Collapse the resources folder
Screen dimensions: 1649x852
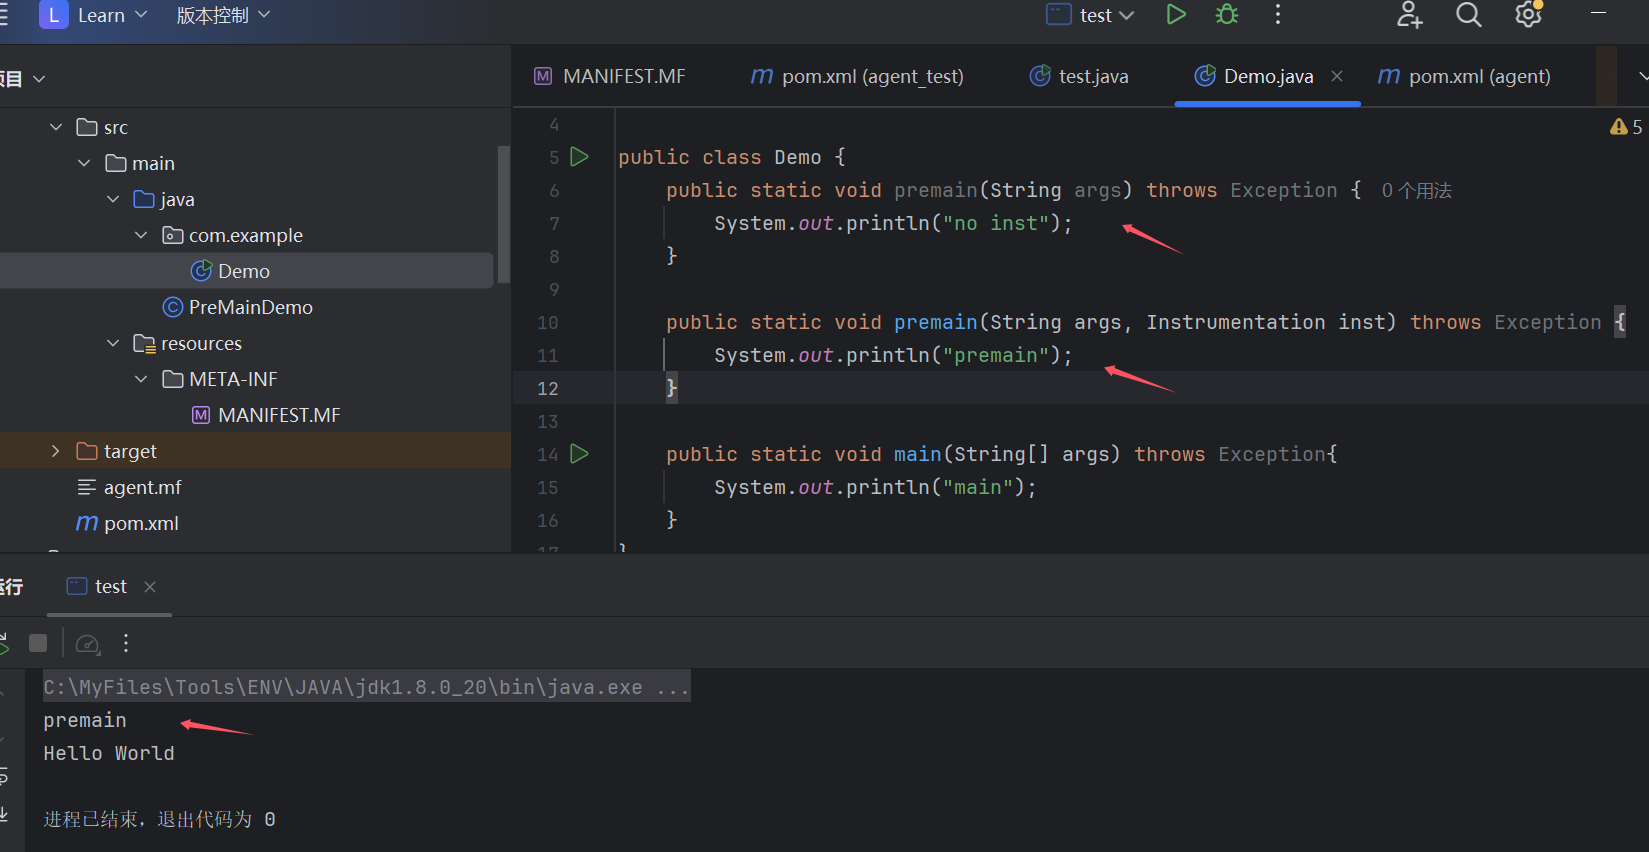pos(113,343)
